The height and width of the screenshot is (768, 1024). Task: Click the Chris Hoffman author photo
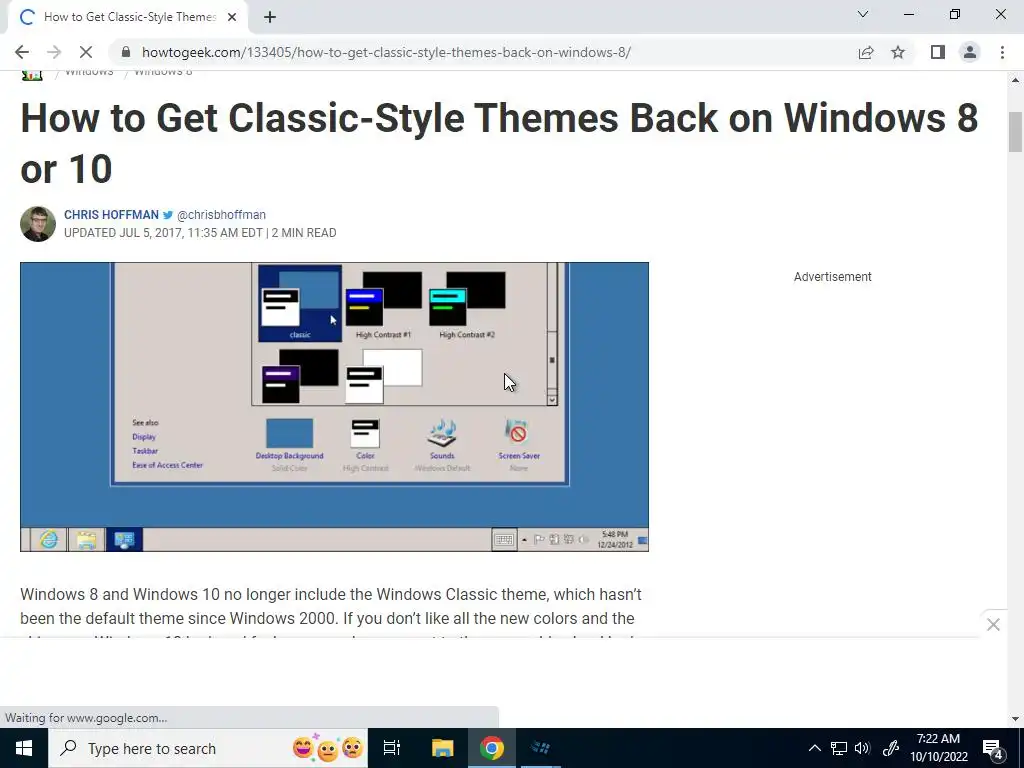click(x=38, y=224)
